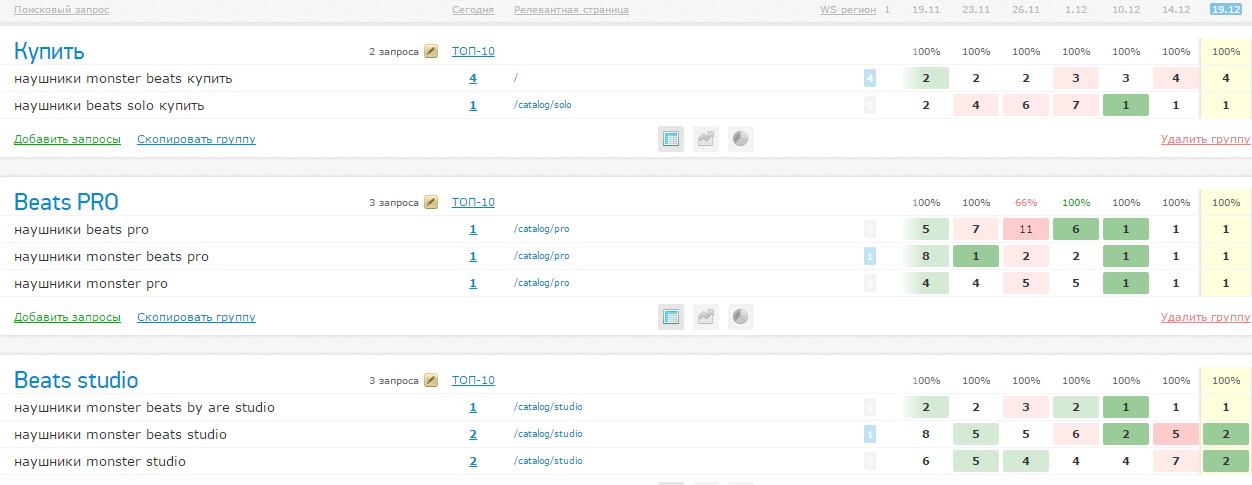
Task: Click Добавить запросы under Beats PRO group
Action: (67, 317)
